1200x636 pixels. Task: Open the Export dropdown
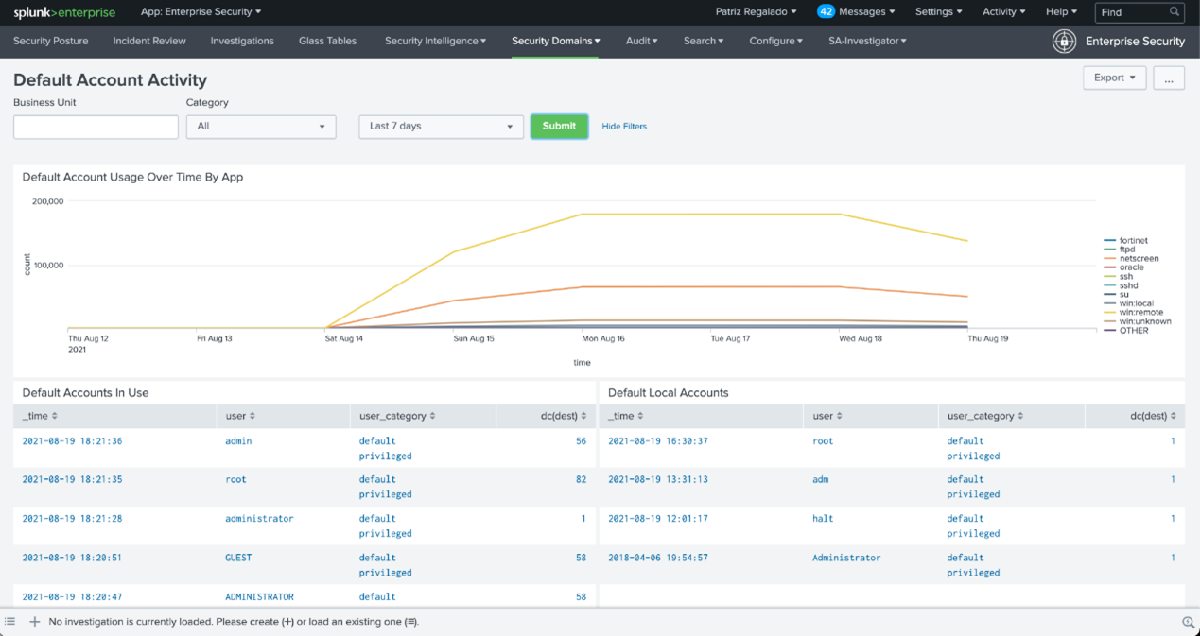(1114, 77)
